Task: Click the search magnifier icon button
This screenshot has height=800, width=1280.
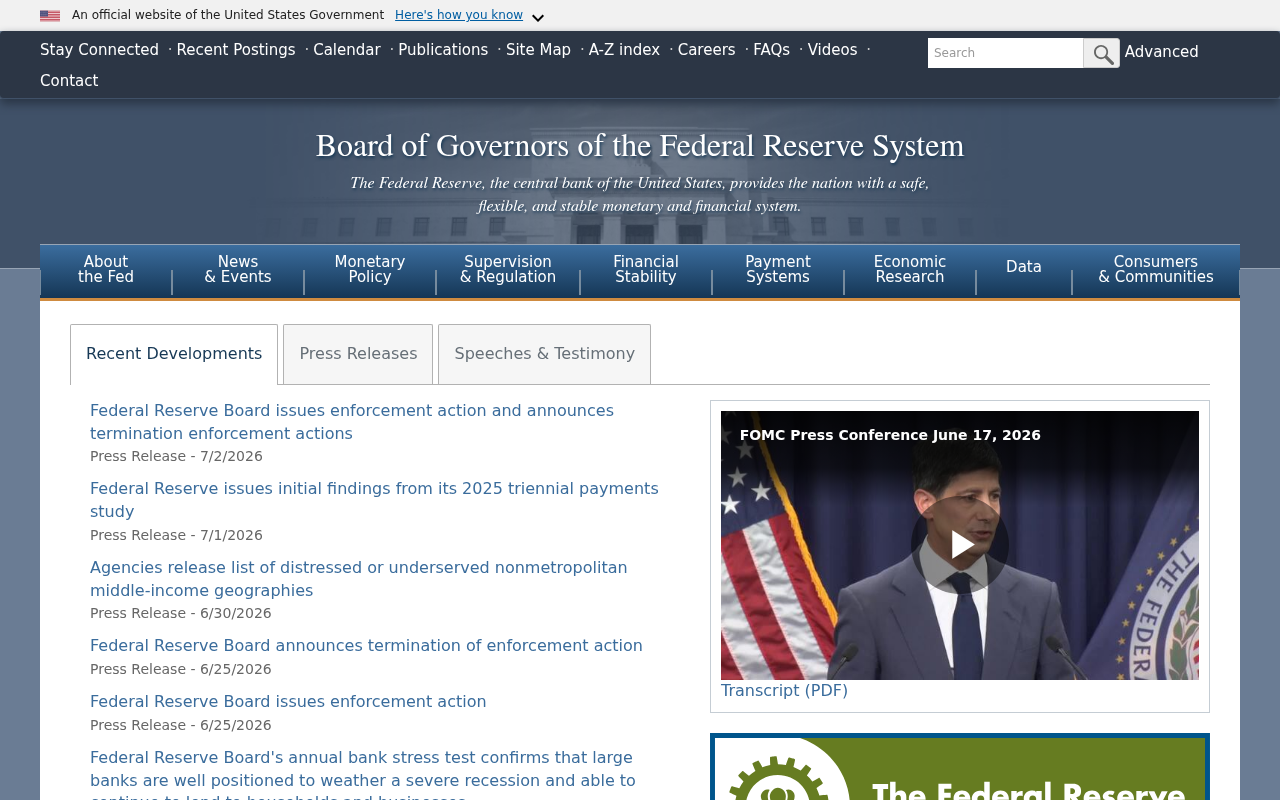Action: 1101,53
